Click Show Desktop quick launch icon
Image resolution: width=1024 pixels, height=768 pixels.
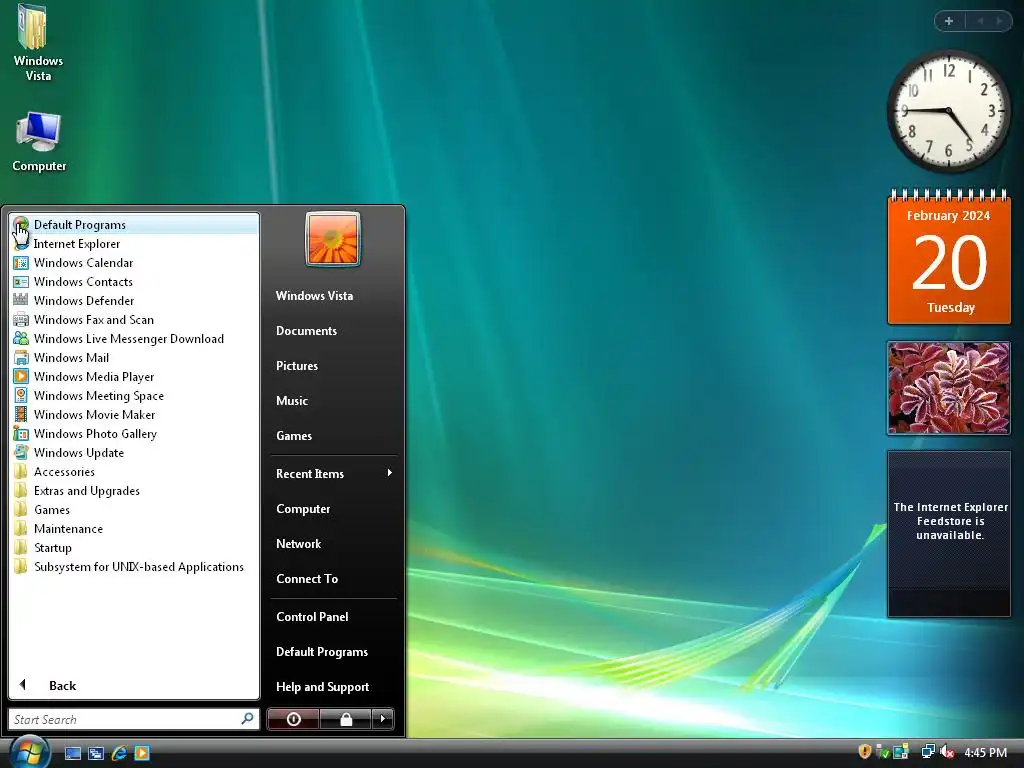pos(72,753)
